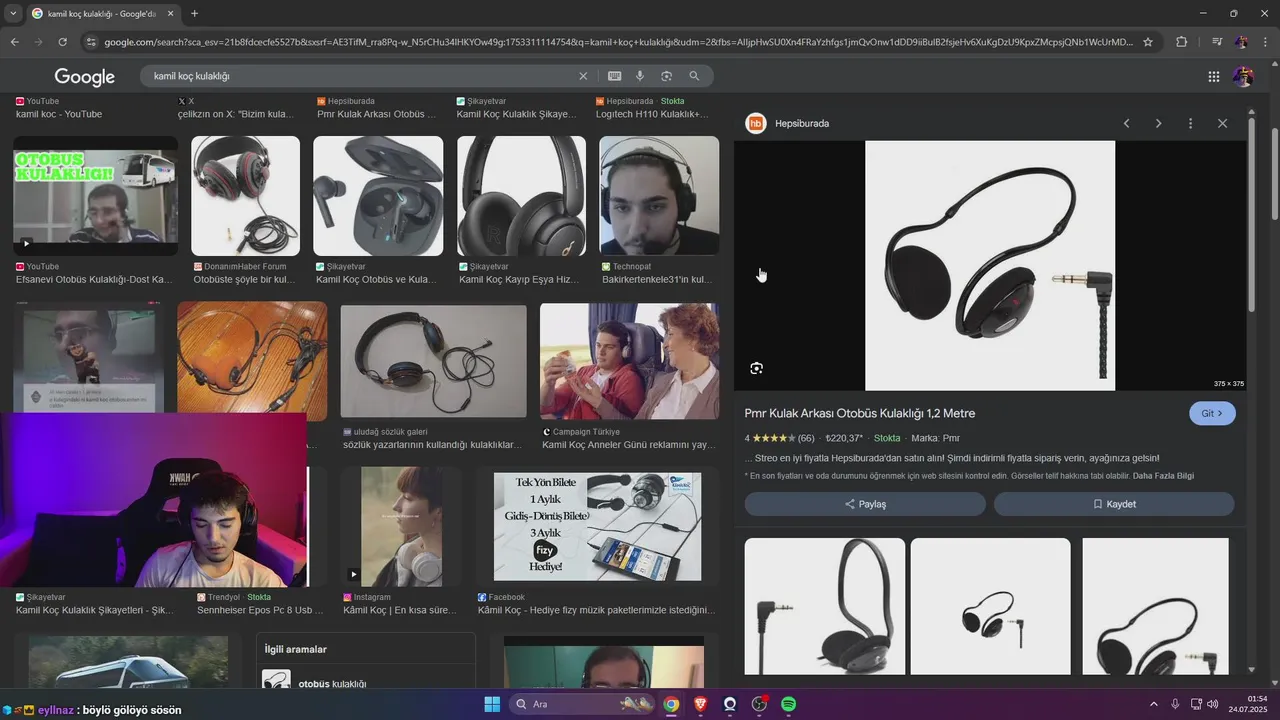The width and height of the screenshot is (1280, 720).
Task: Open a new browser tab
Action: point(194,13)
